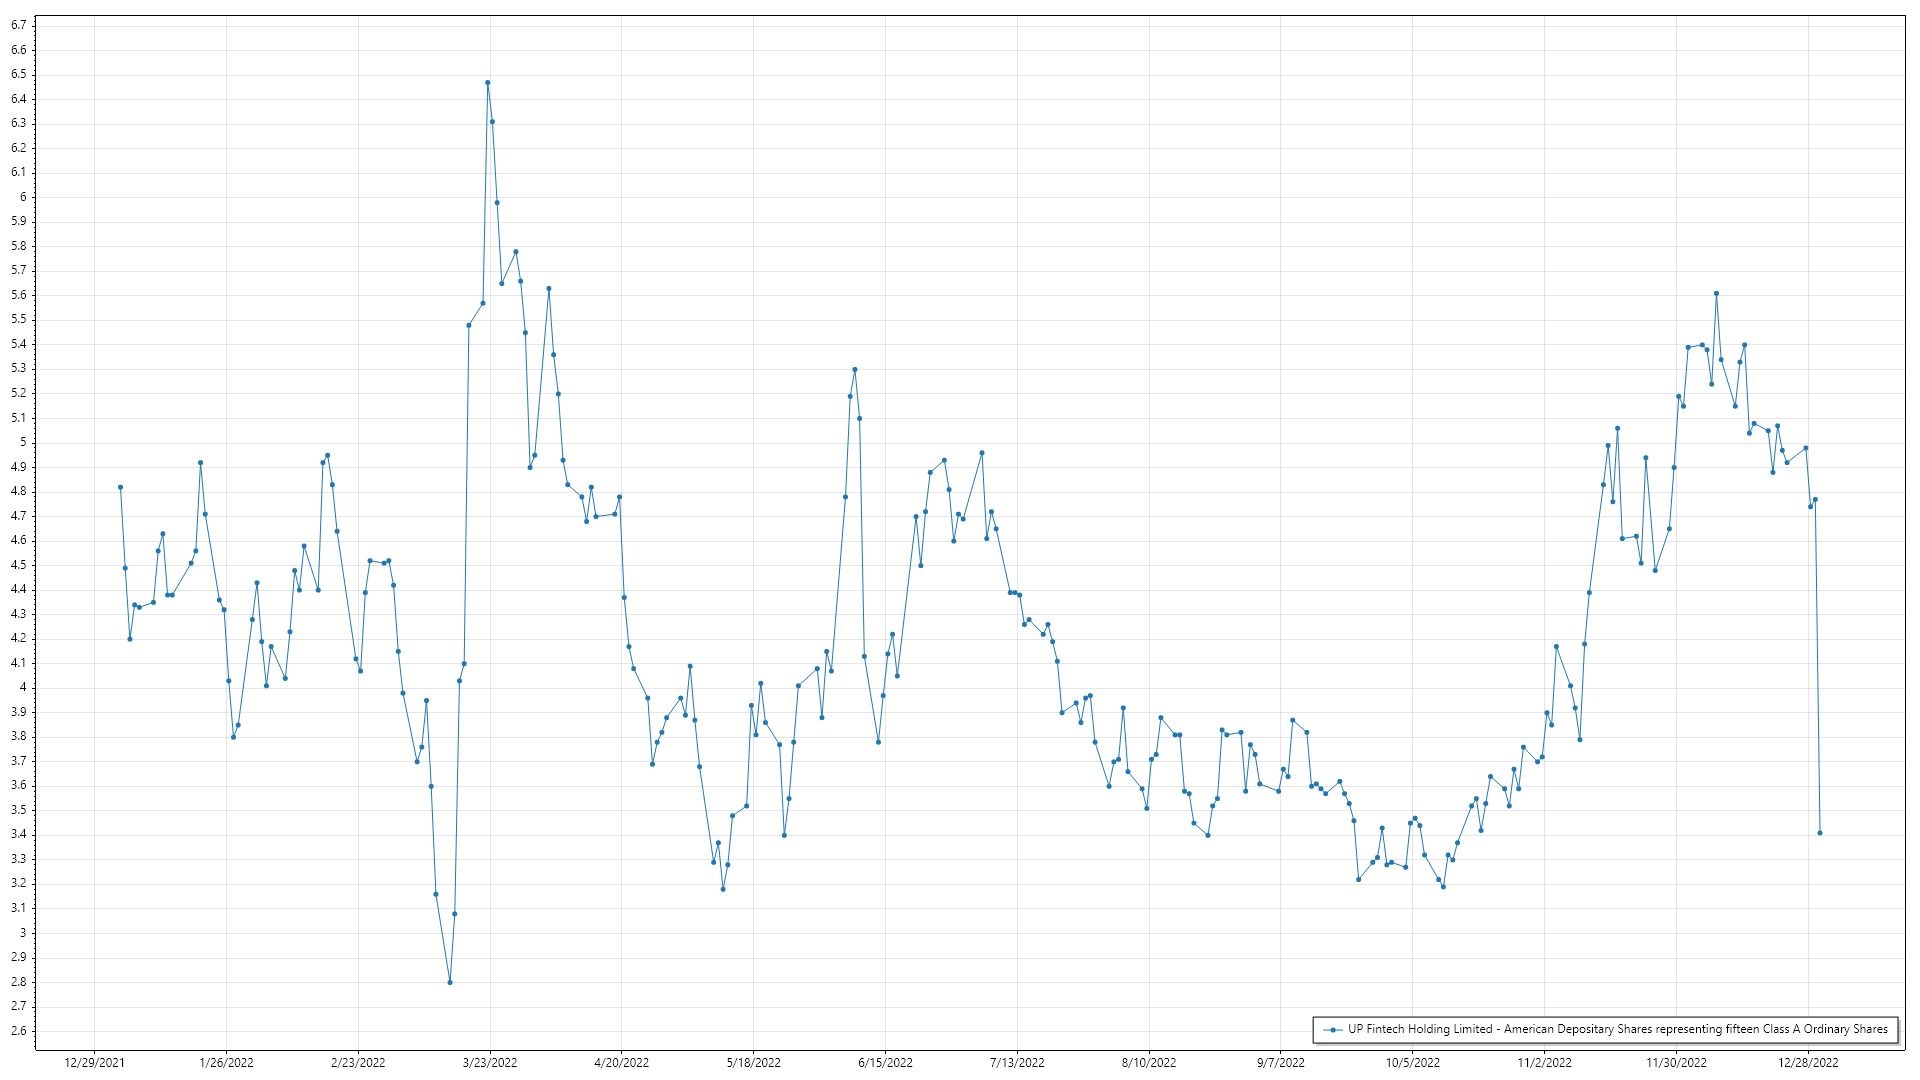Click the 7/13/2022 x-axis date label
The height and width of the screenshot is (1080, 1920).
1017,1063
